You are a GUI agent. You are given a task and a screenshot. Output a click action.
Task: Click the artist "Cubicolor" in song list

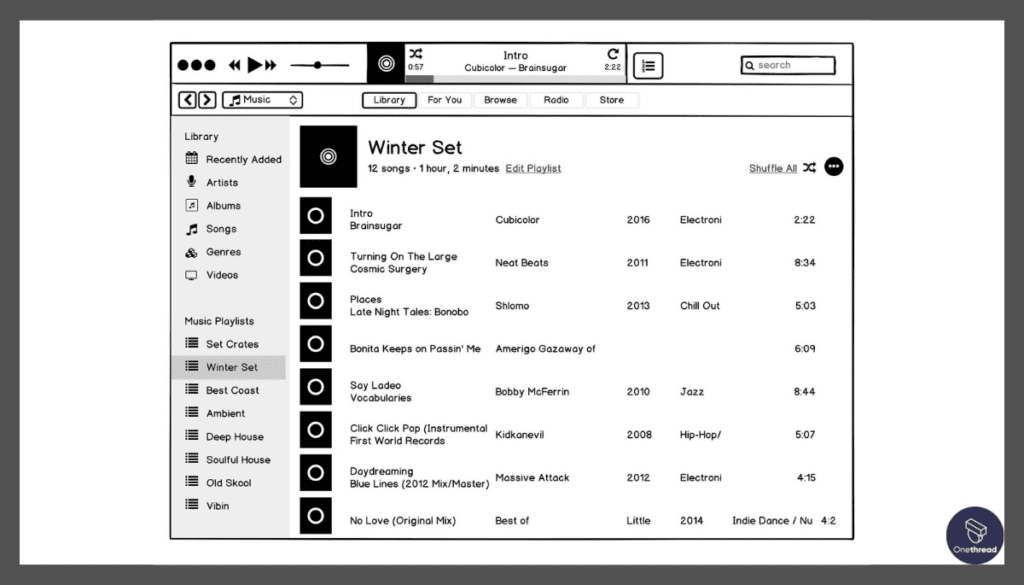[517, 220]
